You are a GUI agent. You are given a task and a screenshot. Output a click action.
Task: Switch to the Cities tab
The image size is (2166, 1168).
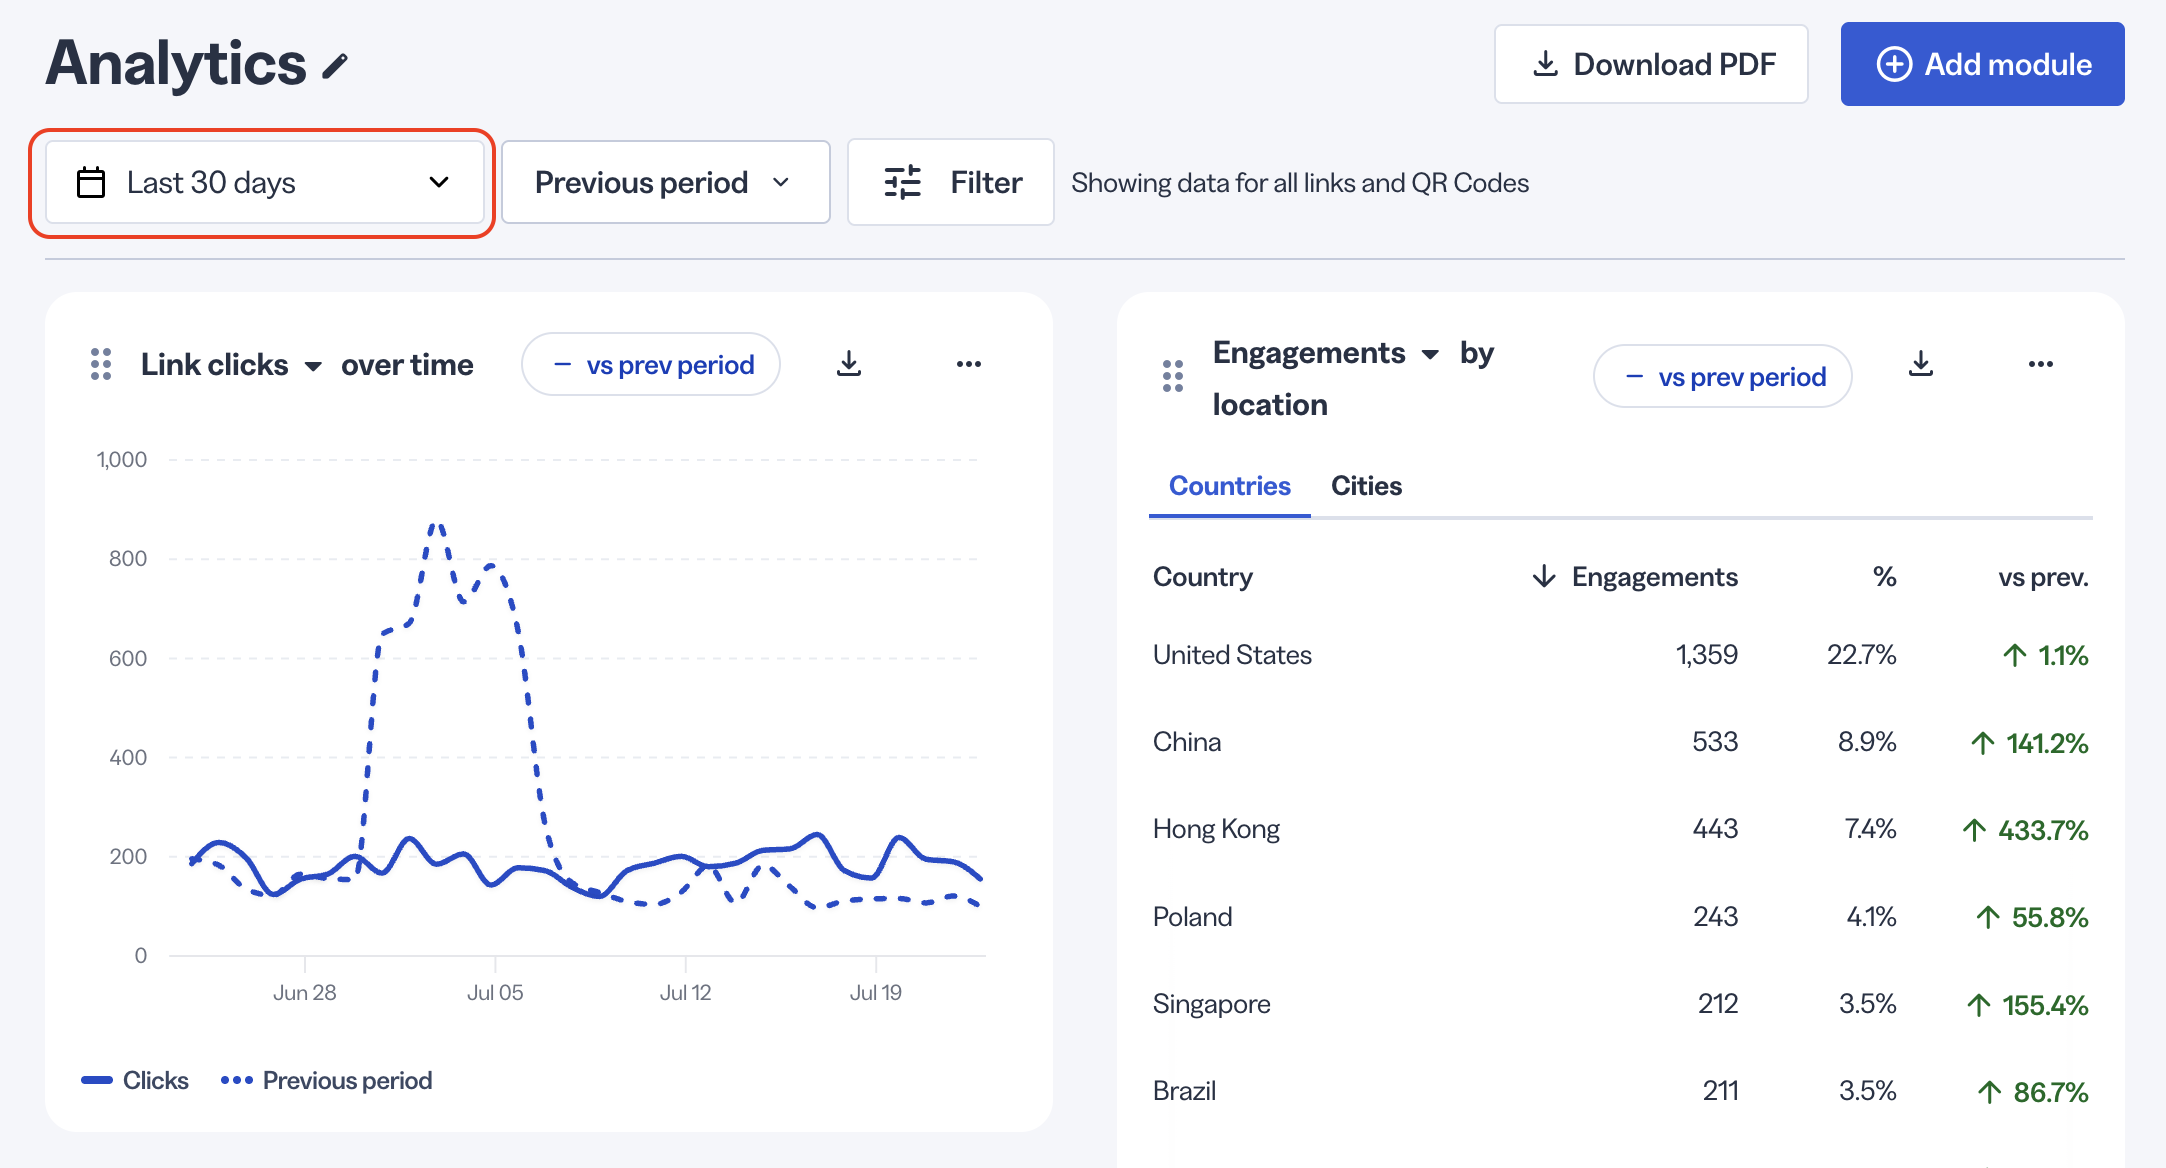click(1366, 486)
